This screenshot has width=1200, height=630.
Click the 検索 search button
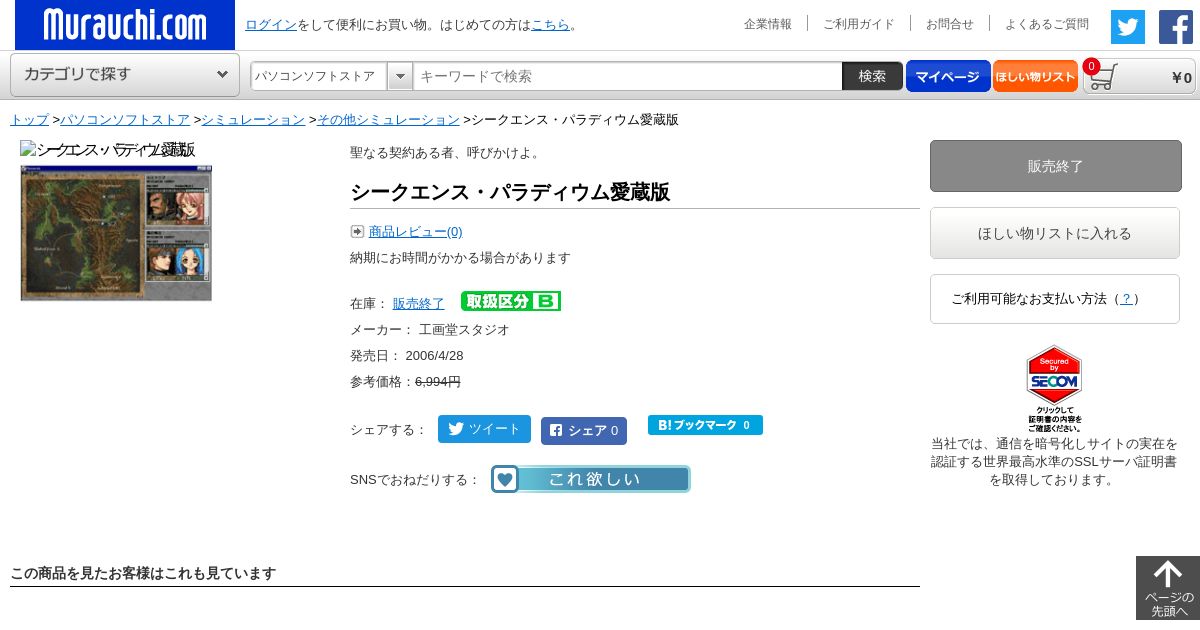[872, 76]
